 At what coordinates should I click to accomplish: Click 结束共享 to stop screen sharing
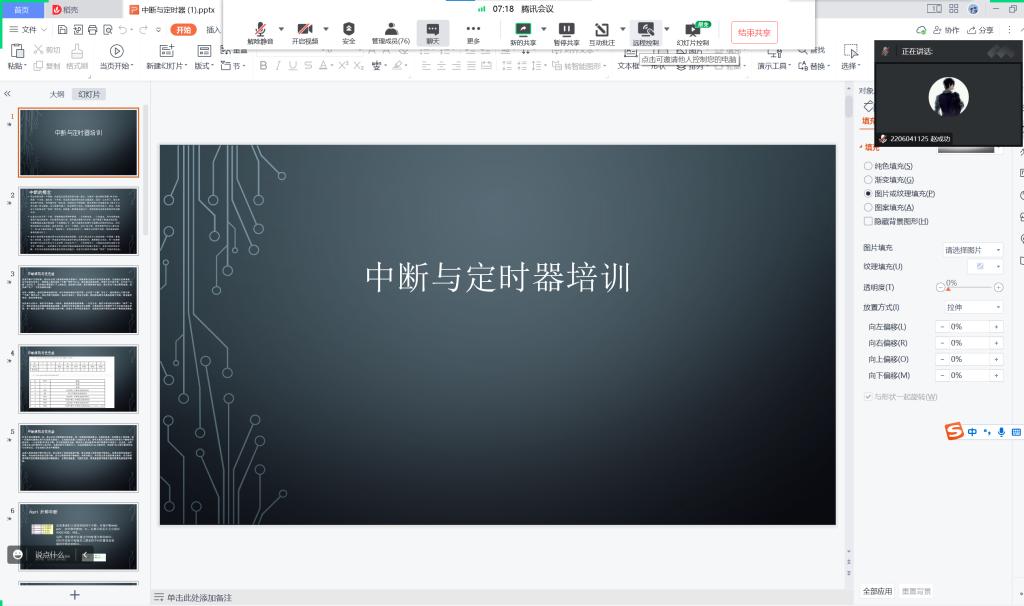coord(753,31)
